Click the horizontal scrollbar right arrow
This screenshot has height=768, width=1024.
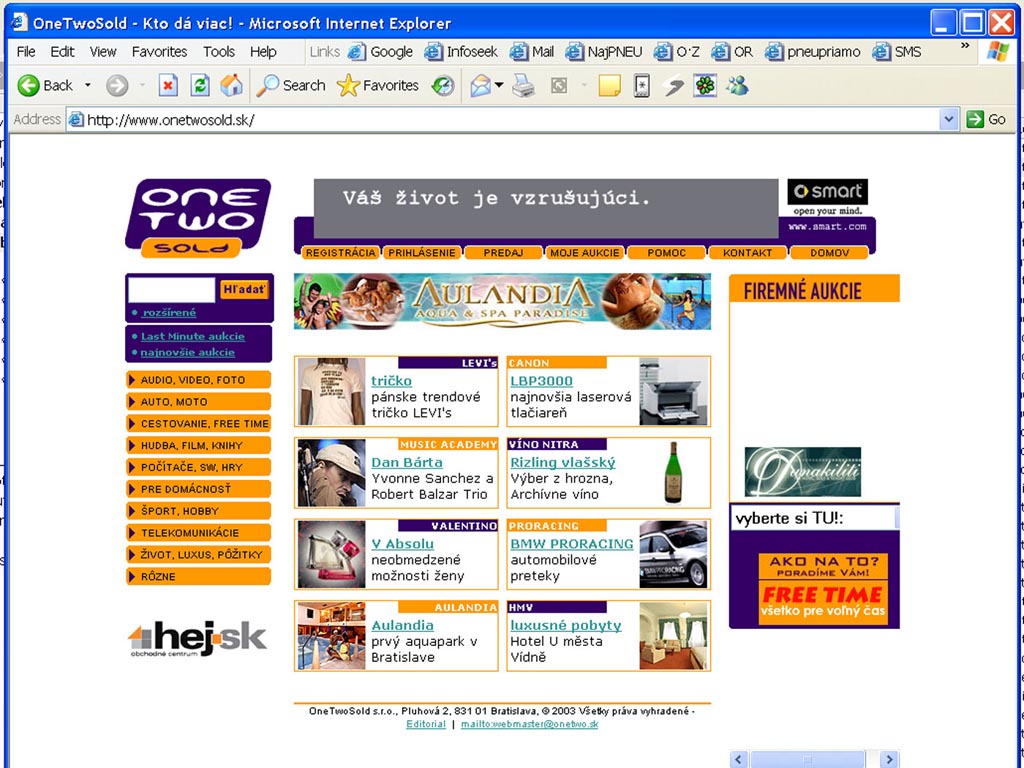point(888,760)
